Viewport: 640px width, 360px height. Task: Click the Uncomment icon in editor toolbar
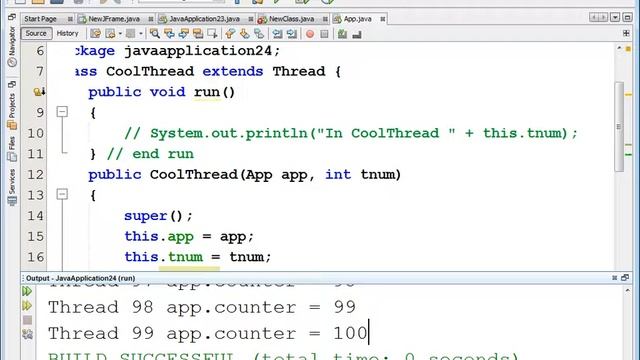pos(357,34)
